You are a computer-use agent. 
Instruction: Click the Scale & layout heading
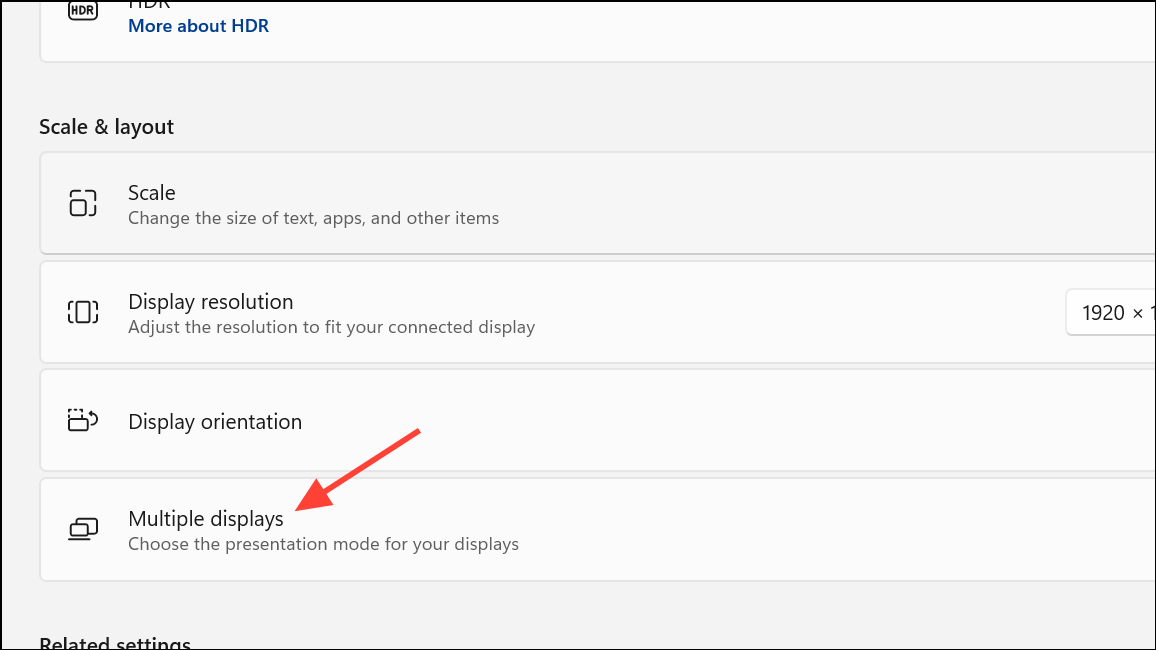[106, 127]
